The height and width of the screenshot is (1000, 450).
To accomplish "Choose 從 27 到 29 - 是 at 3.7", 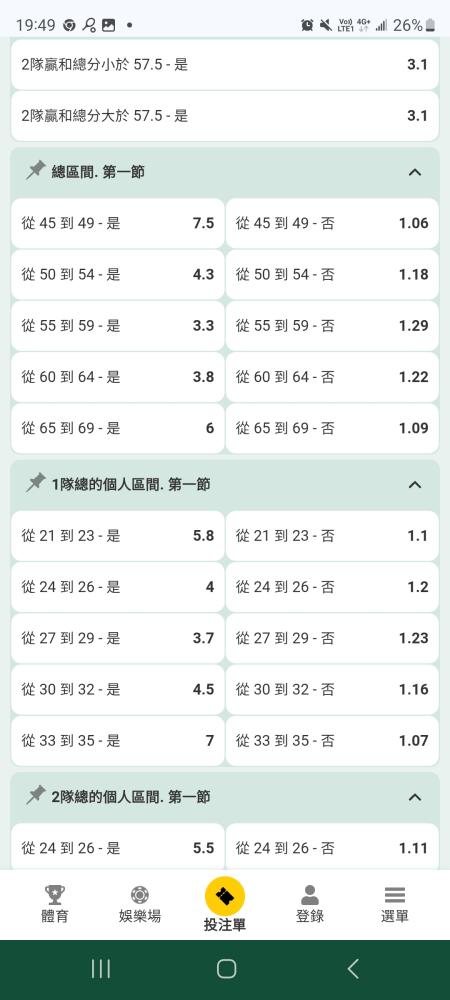I will 118,638.
